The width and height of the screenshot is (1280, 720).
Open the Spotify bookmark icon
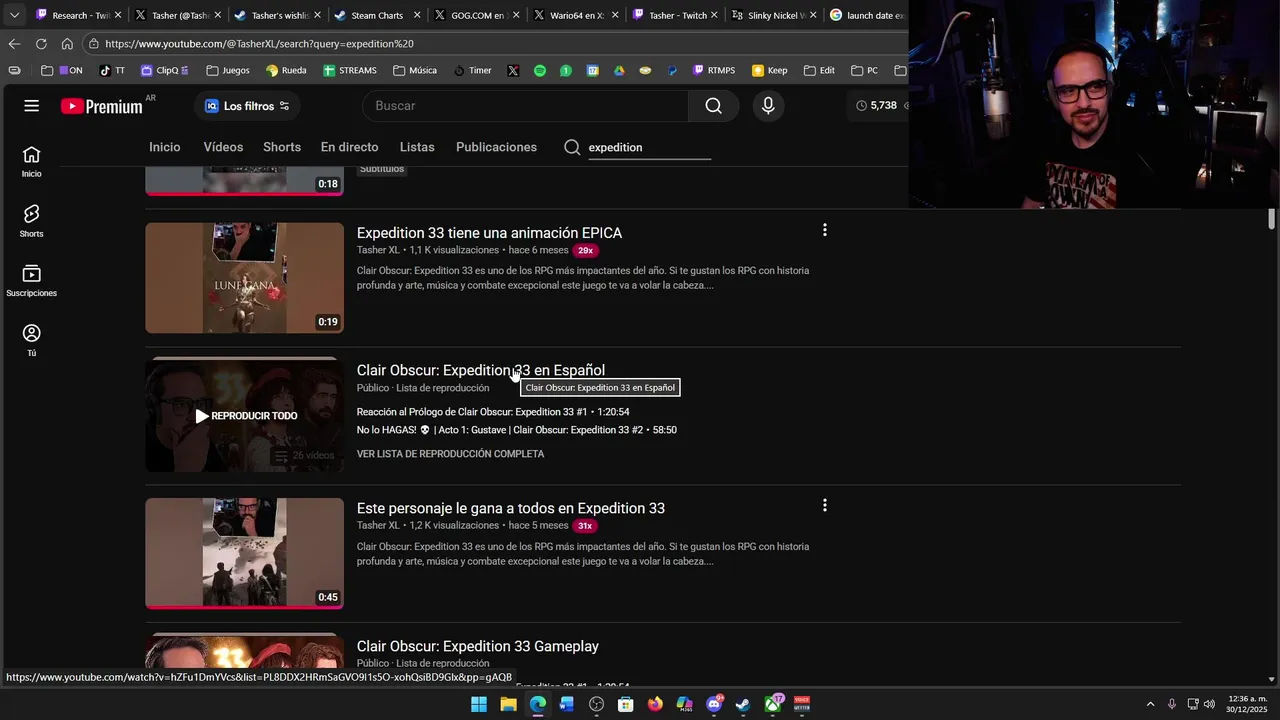(540, 71)
